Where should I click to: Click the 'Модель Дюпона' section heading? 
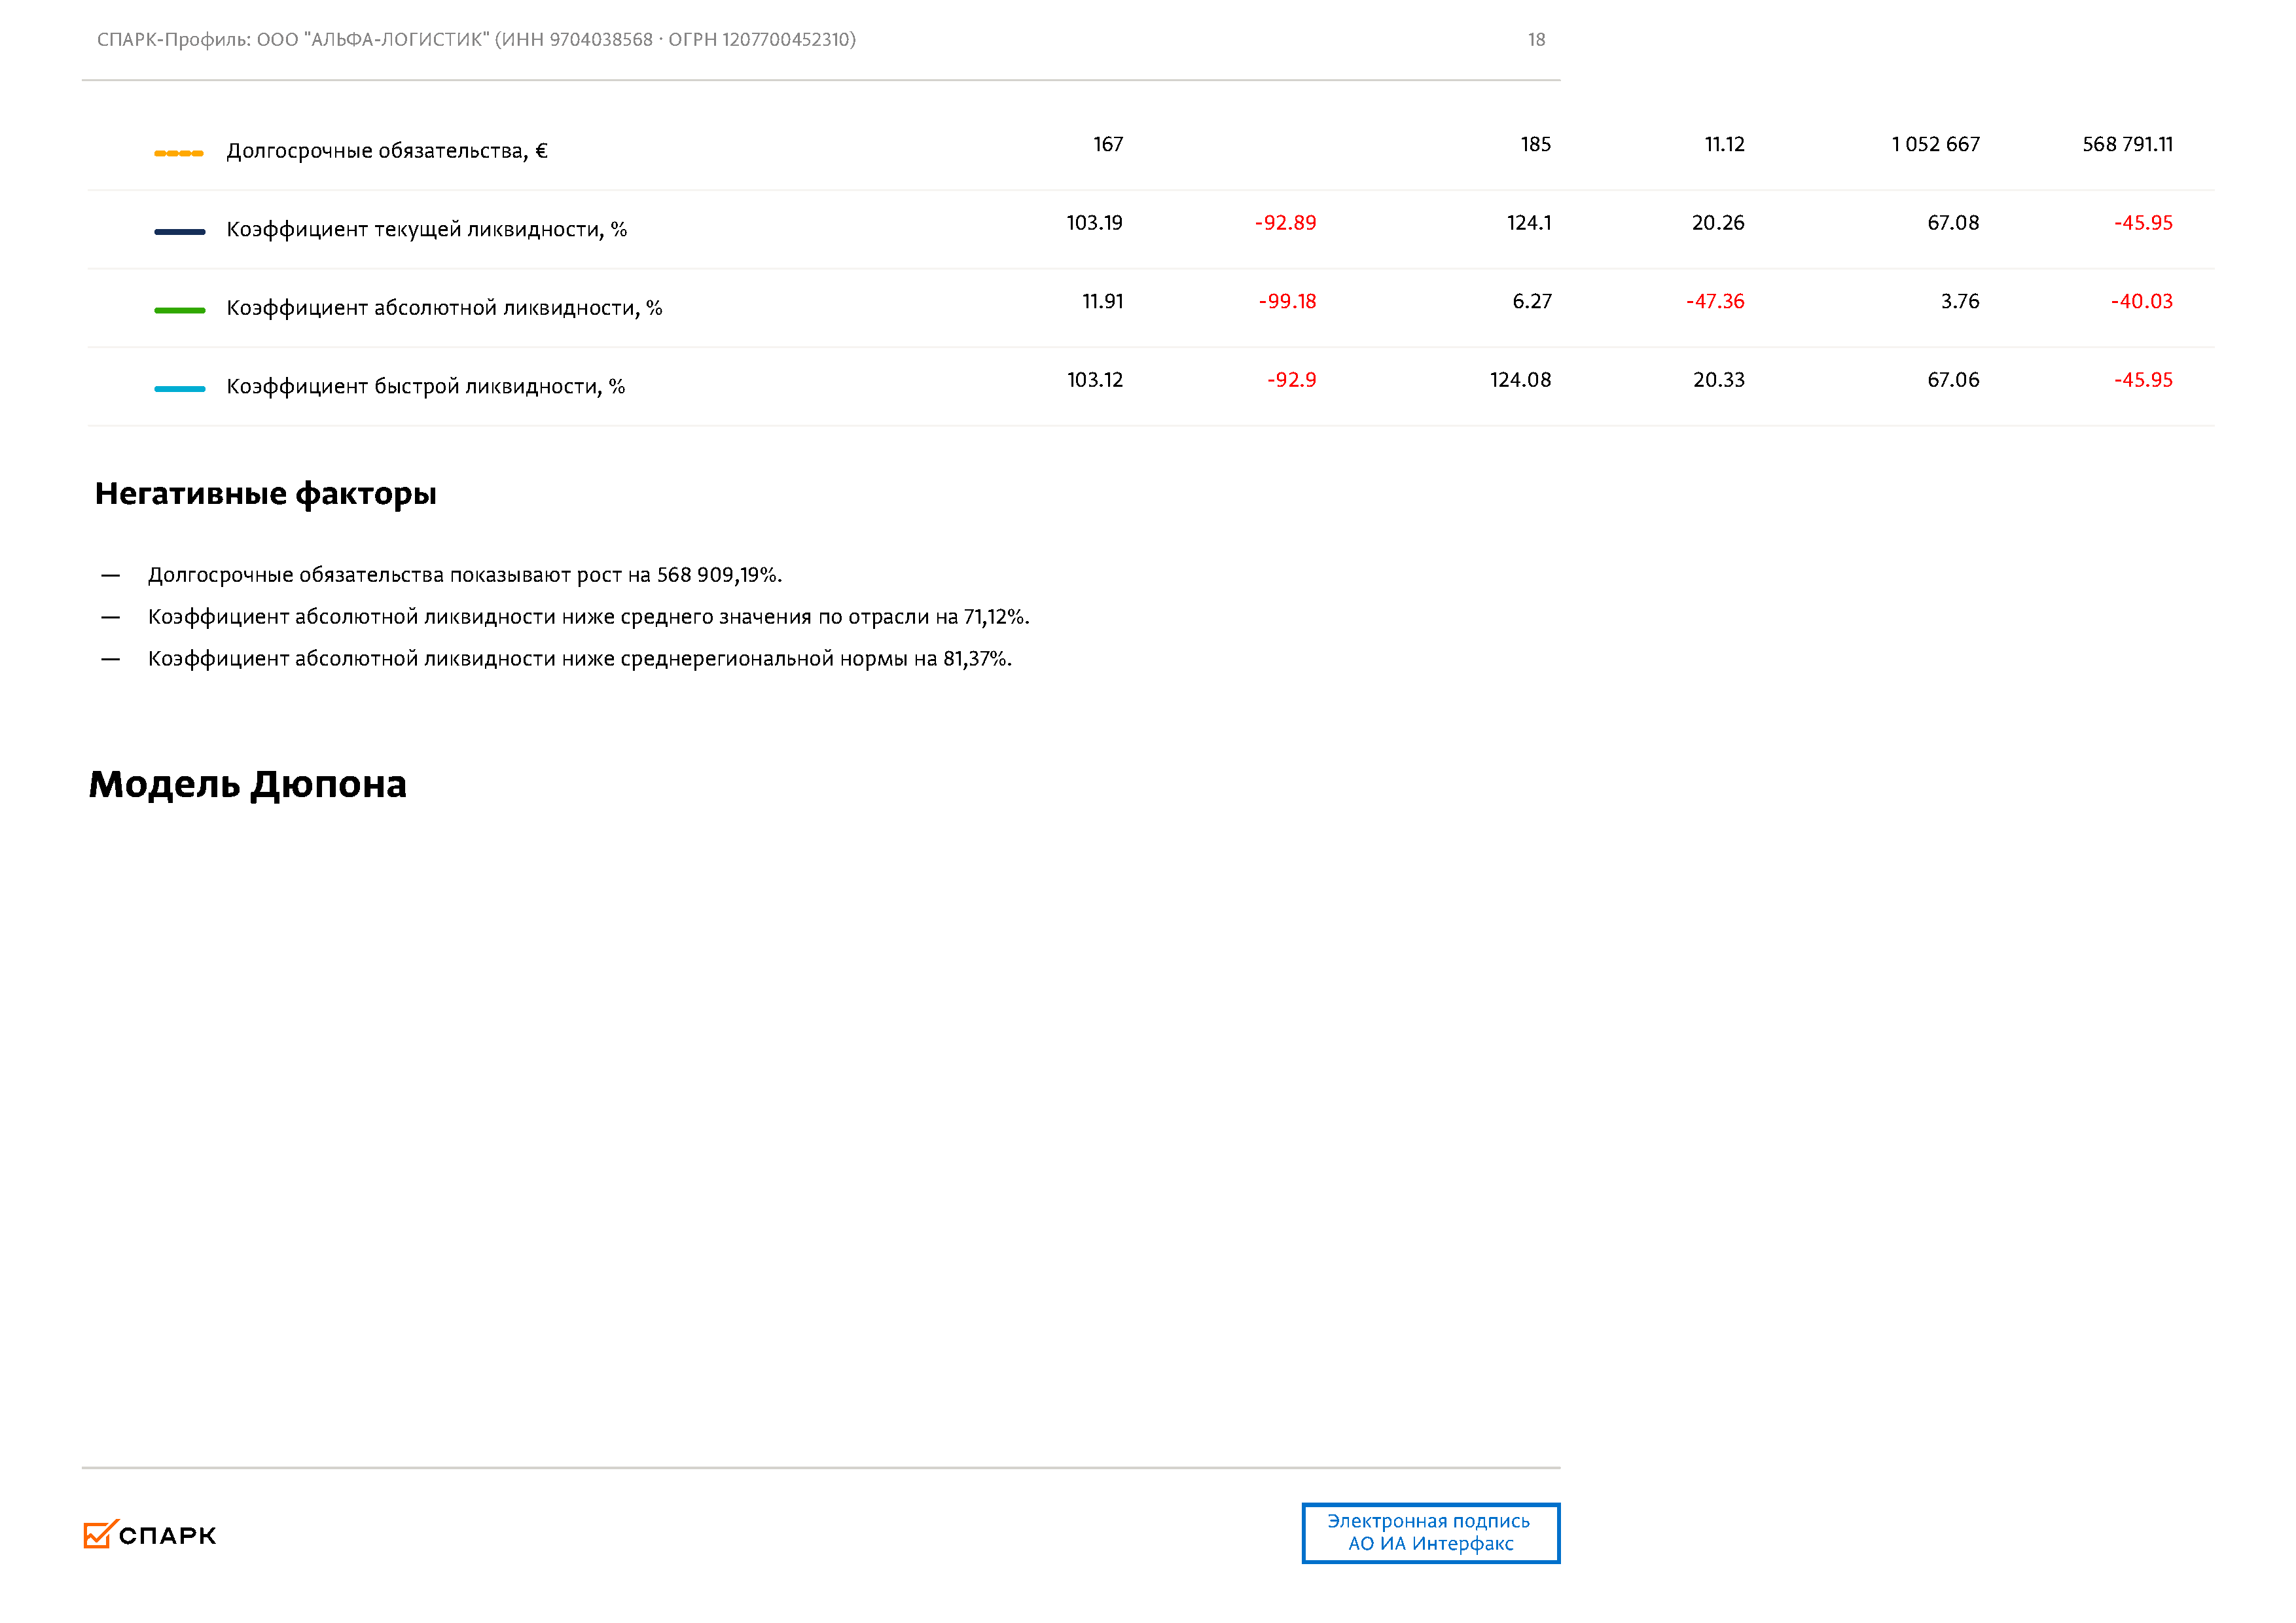point(247,784)
